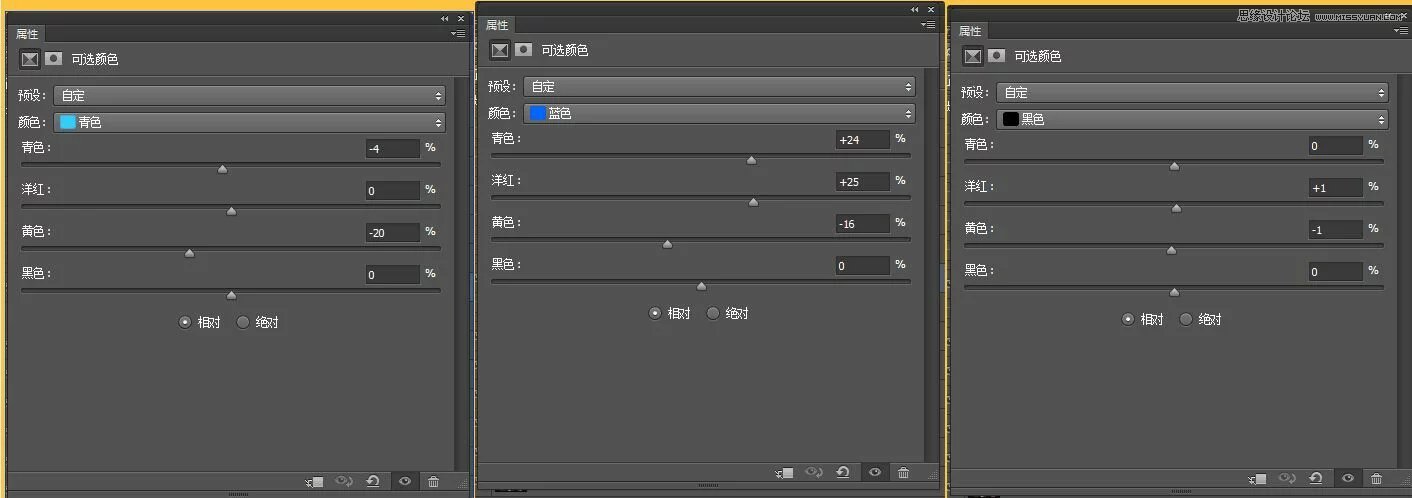This screenshot has width=1412, height=498.
Task: Open the 颜色 dropdown showing 黑色
Action: pyautogui.click(x=1192, y=119)
